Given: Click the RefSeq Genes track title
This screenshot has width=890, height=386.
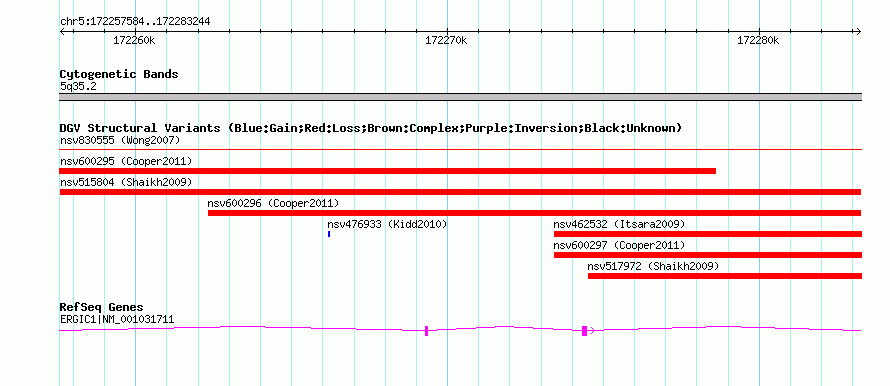Looking at the screenshot, I should [x=102, y=308].
